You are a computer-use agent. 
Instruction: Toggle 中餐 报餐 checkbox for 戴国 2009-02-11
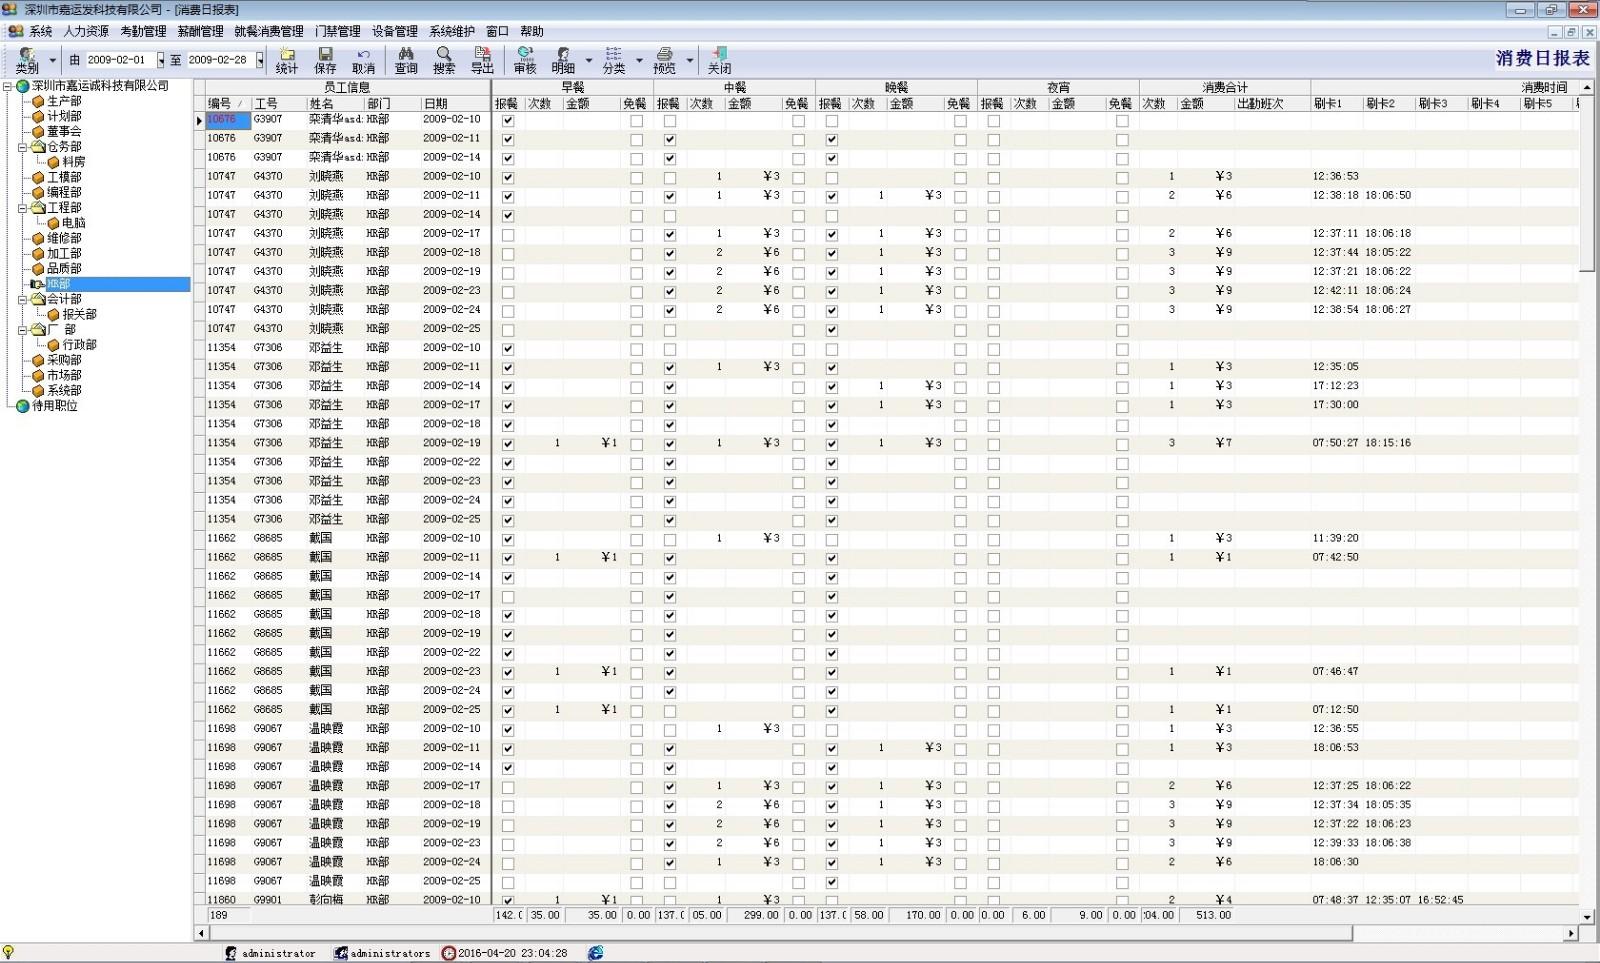(x=670, y=558)
